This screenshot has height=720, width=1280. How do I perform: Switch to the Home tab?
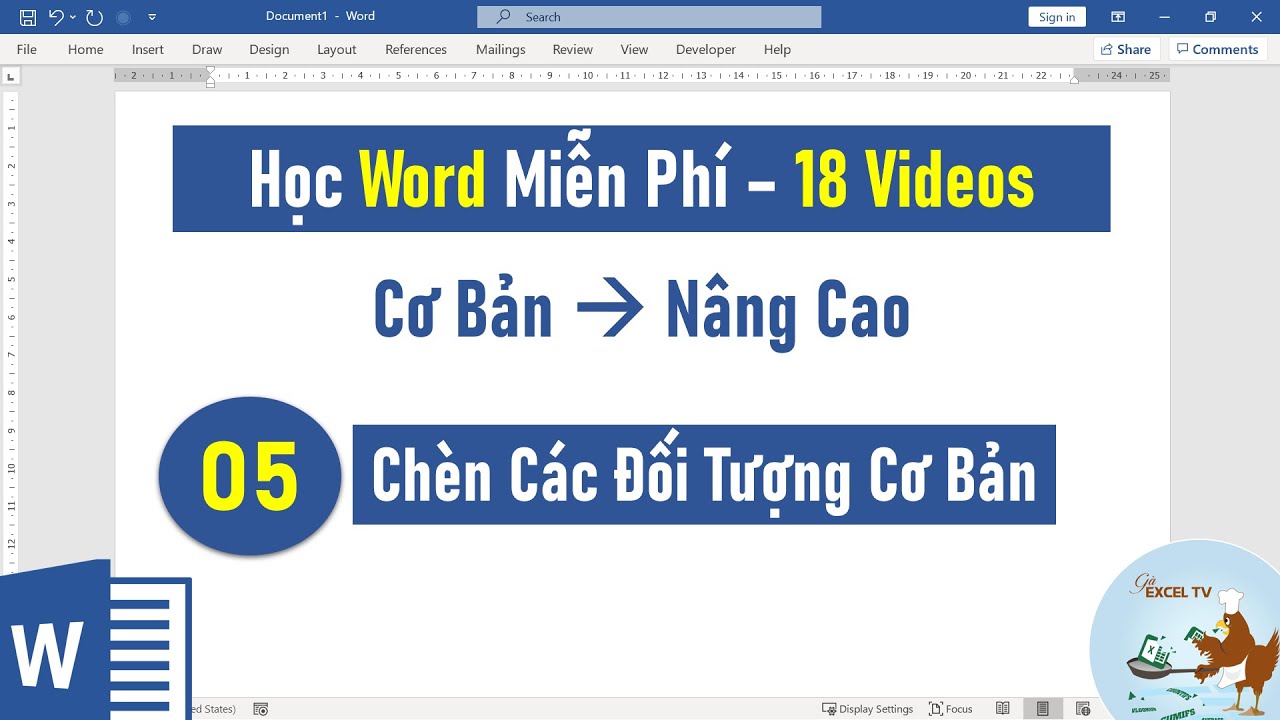pos(85,49)
